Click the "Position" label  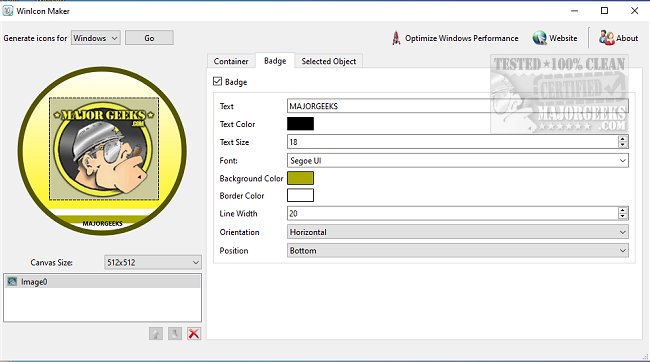(x=234, y=251)
